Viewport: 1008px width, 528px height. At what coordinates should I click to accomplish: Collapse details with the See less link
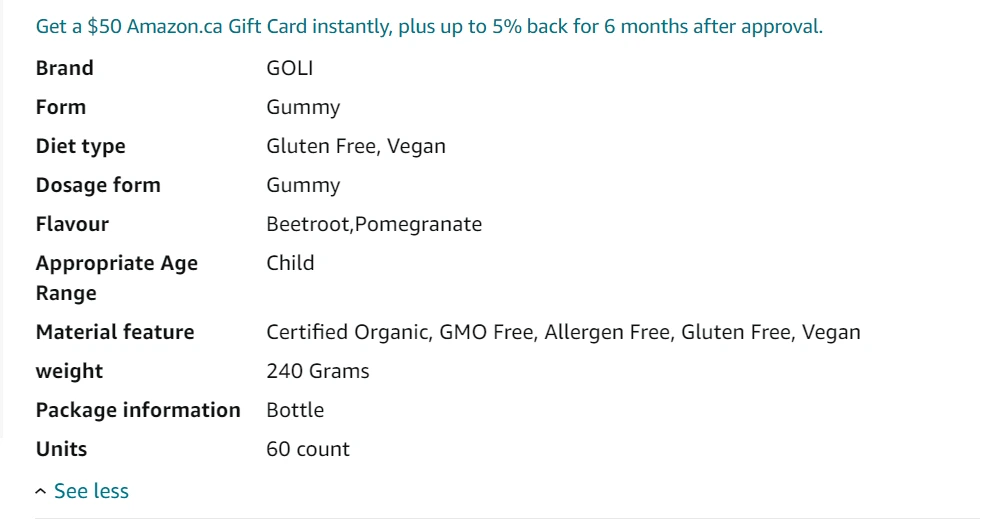(91, 491)
